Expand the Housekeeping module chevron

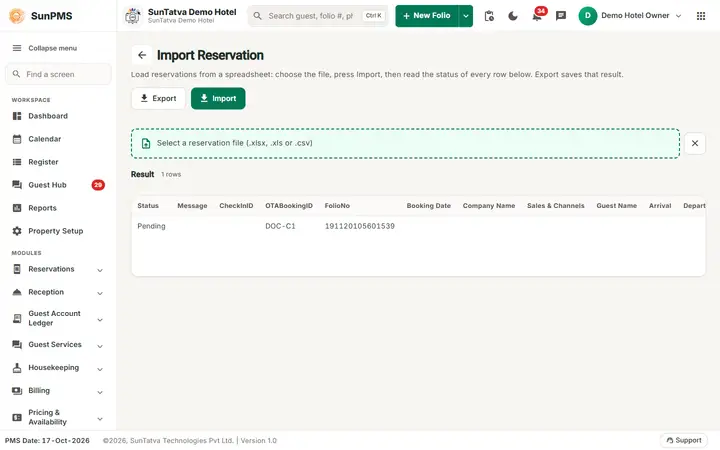(x=100, y=369)
